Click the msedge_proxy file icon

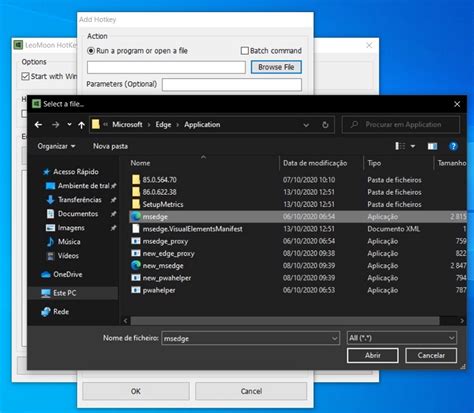click(136, 241)
